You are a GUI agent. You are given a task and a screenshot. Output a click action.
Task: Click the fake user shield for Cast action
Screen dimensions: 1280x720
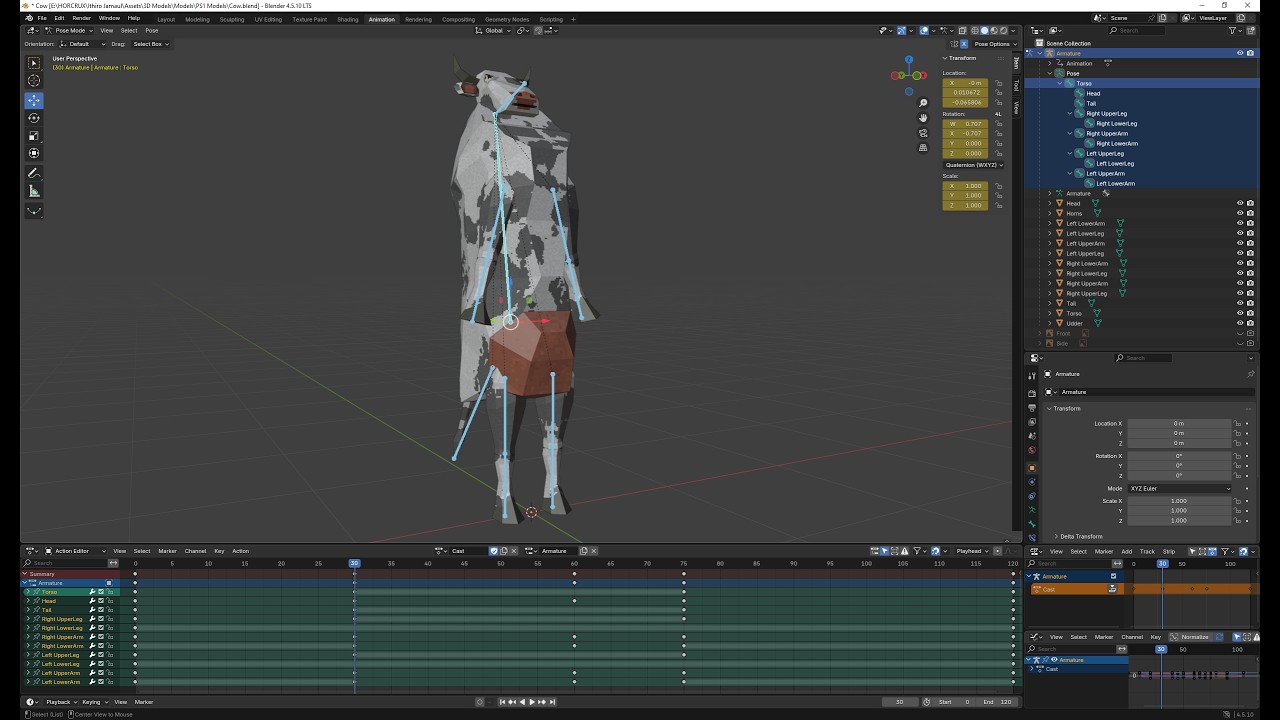pos(494,551)
